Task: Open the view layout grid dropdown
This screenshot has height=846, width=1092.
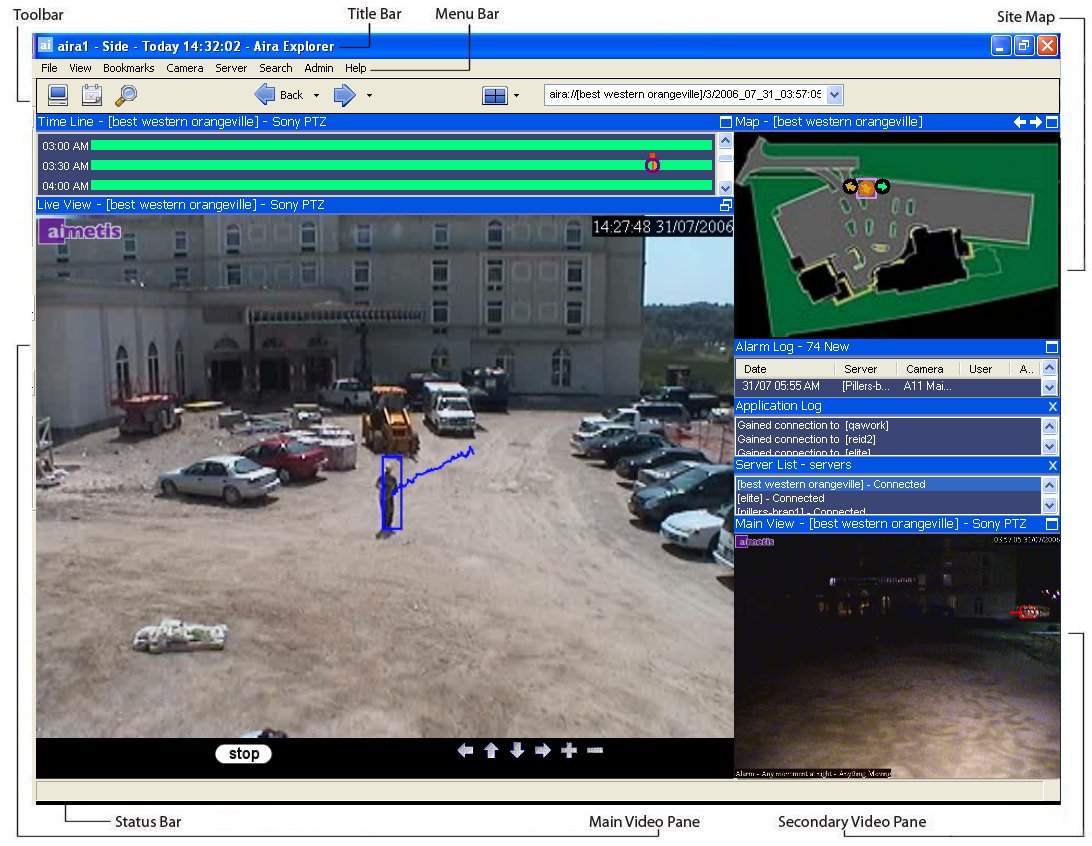Action: (x=516, y=96)
